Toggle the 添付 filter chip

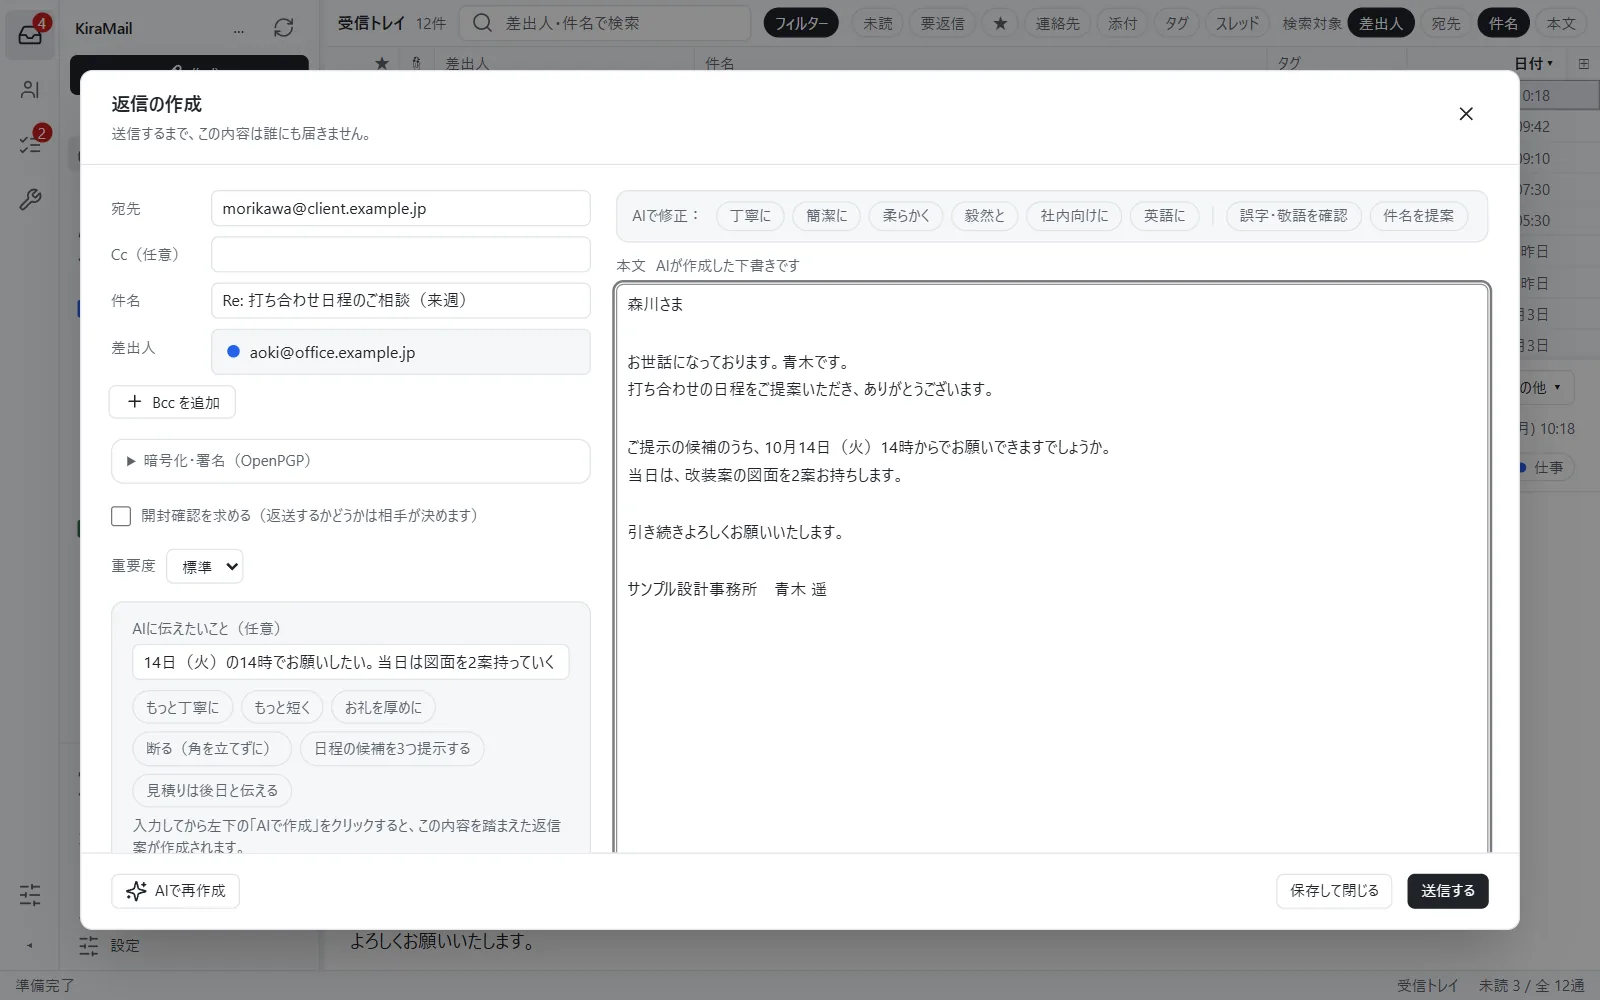coord(1122,23)
